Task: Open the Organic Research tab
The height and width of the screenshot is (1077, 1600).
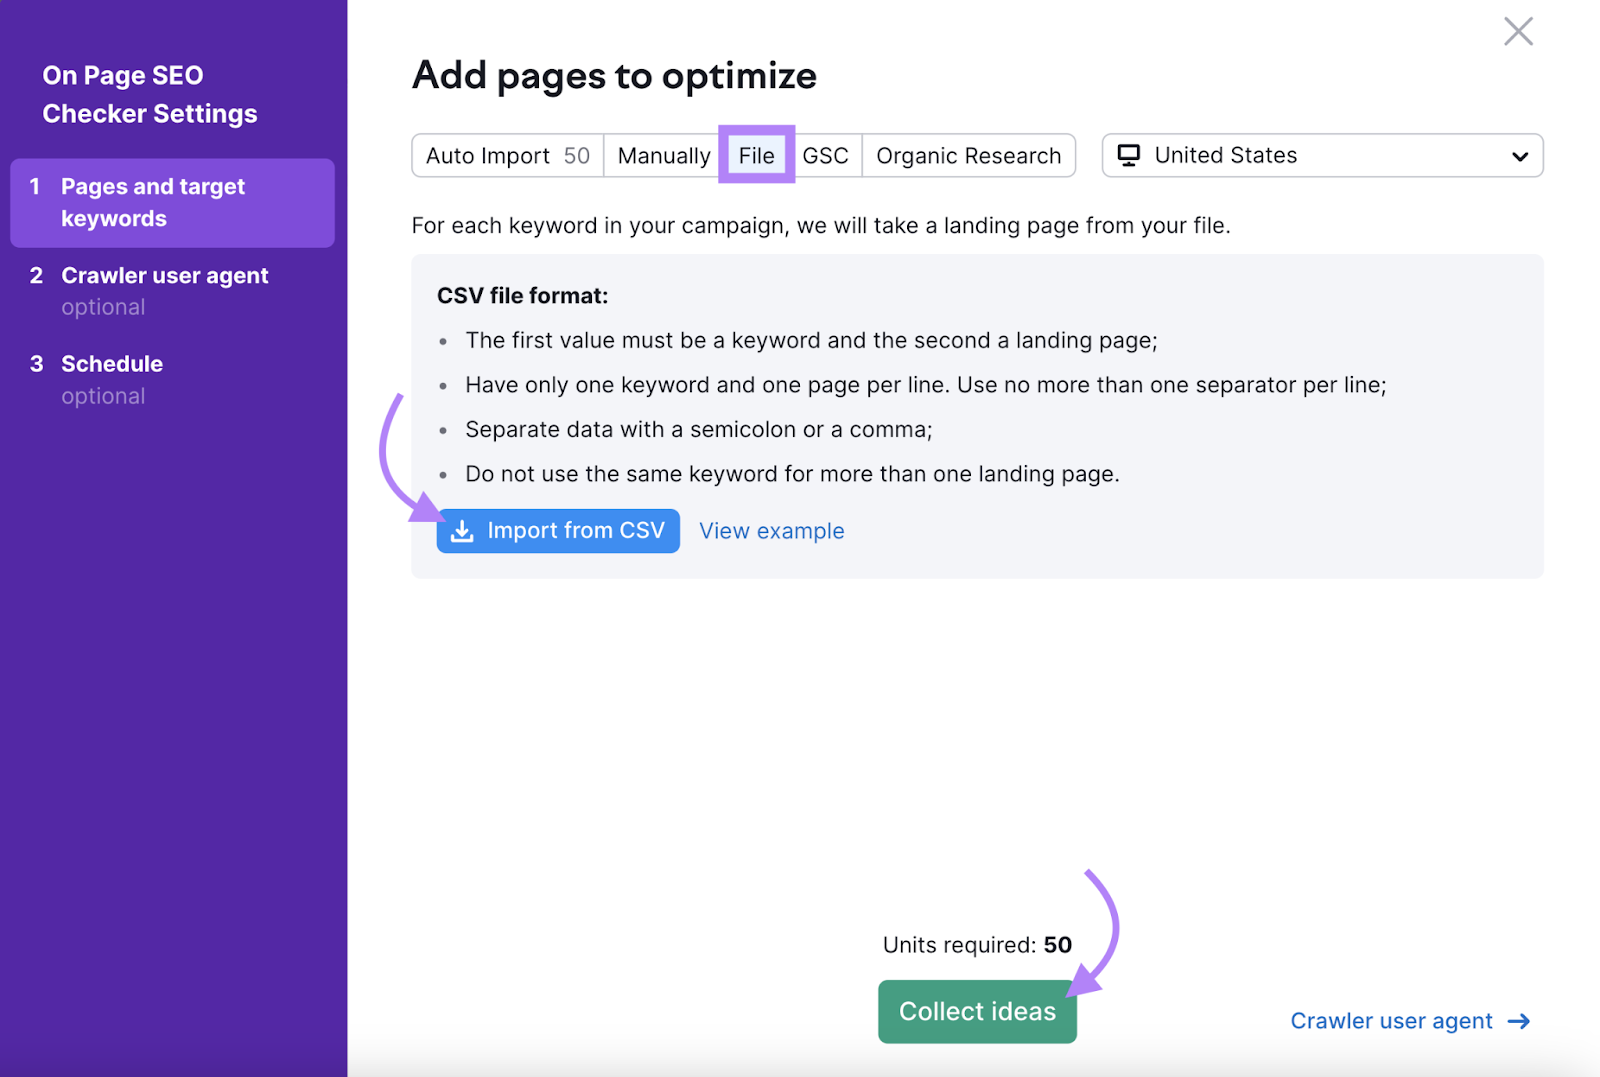Action: click(x=968, y=155)
